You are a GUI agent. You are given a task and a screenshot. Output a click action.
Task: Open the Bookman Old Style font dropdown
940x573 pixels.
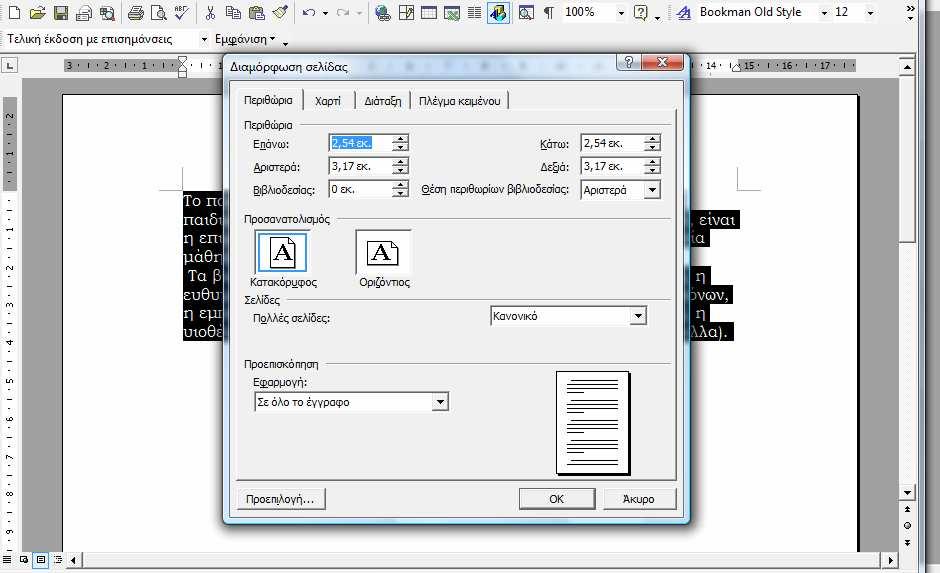pyautogui.click(x=824, y=13)
